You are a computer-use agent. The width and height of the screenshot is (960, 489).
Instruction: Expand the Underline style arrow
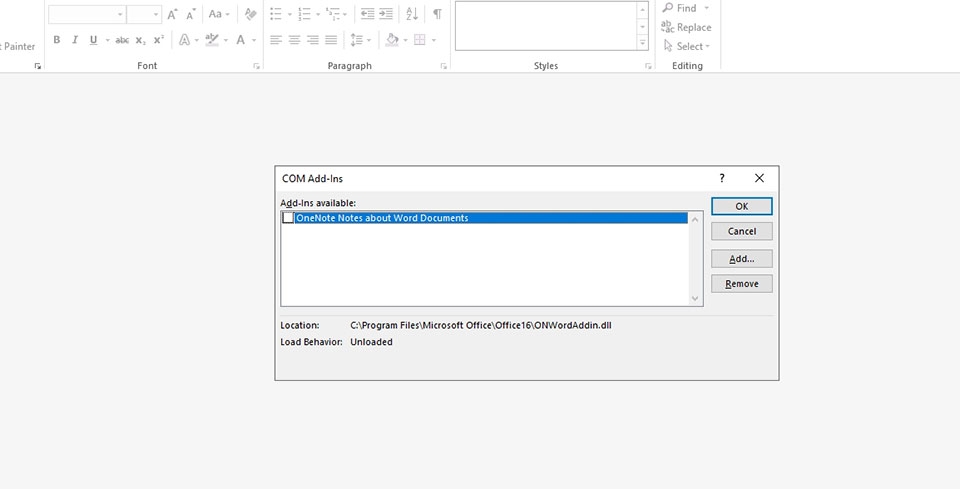107,40
